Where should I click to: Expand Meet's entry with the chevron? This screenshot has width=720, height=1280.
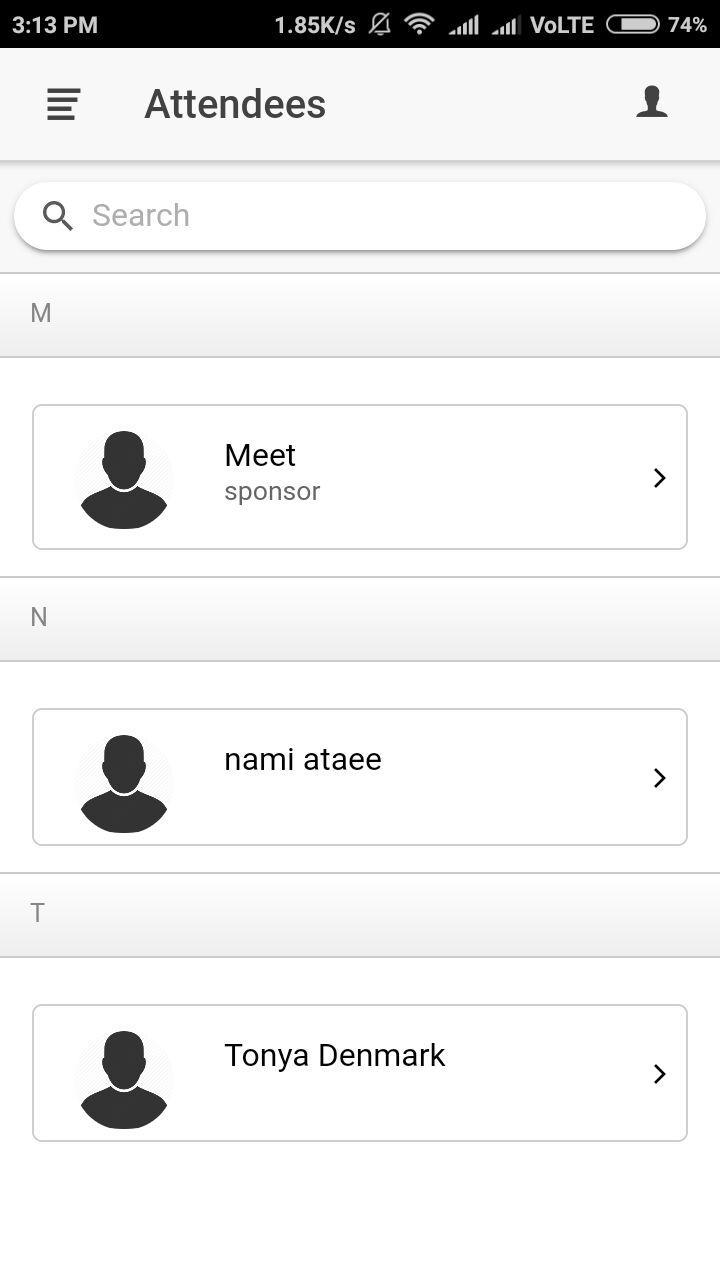[659, 478]
